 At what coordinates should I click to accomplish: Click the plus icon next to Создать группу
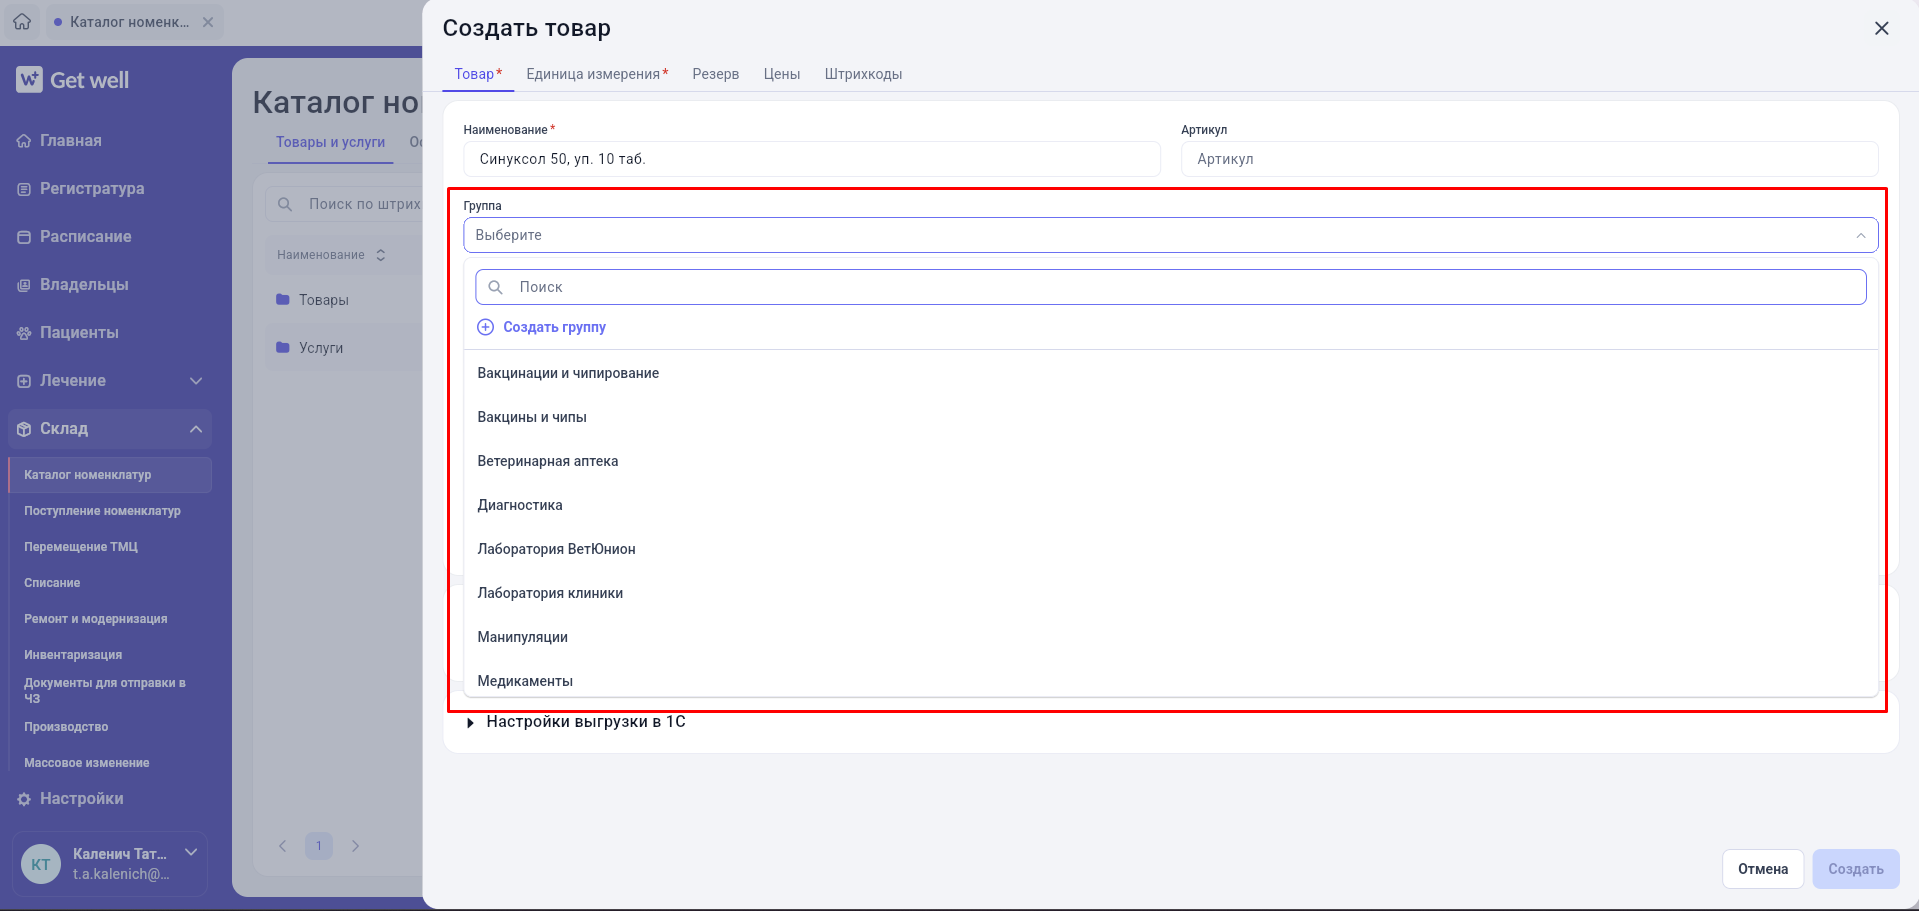point(485,327)
